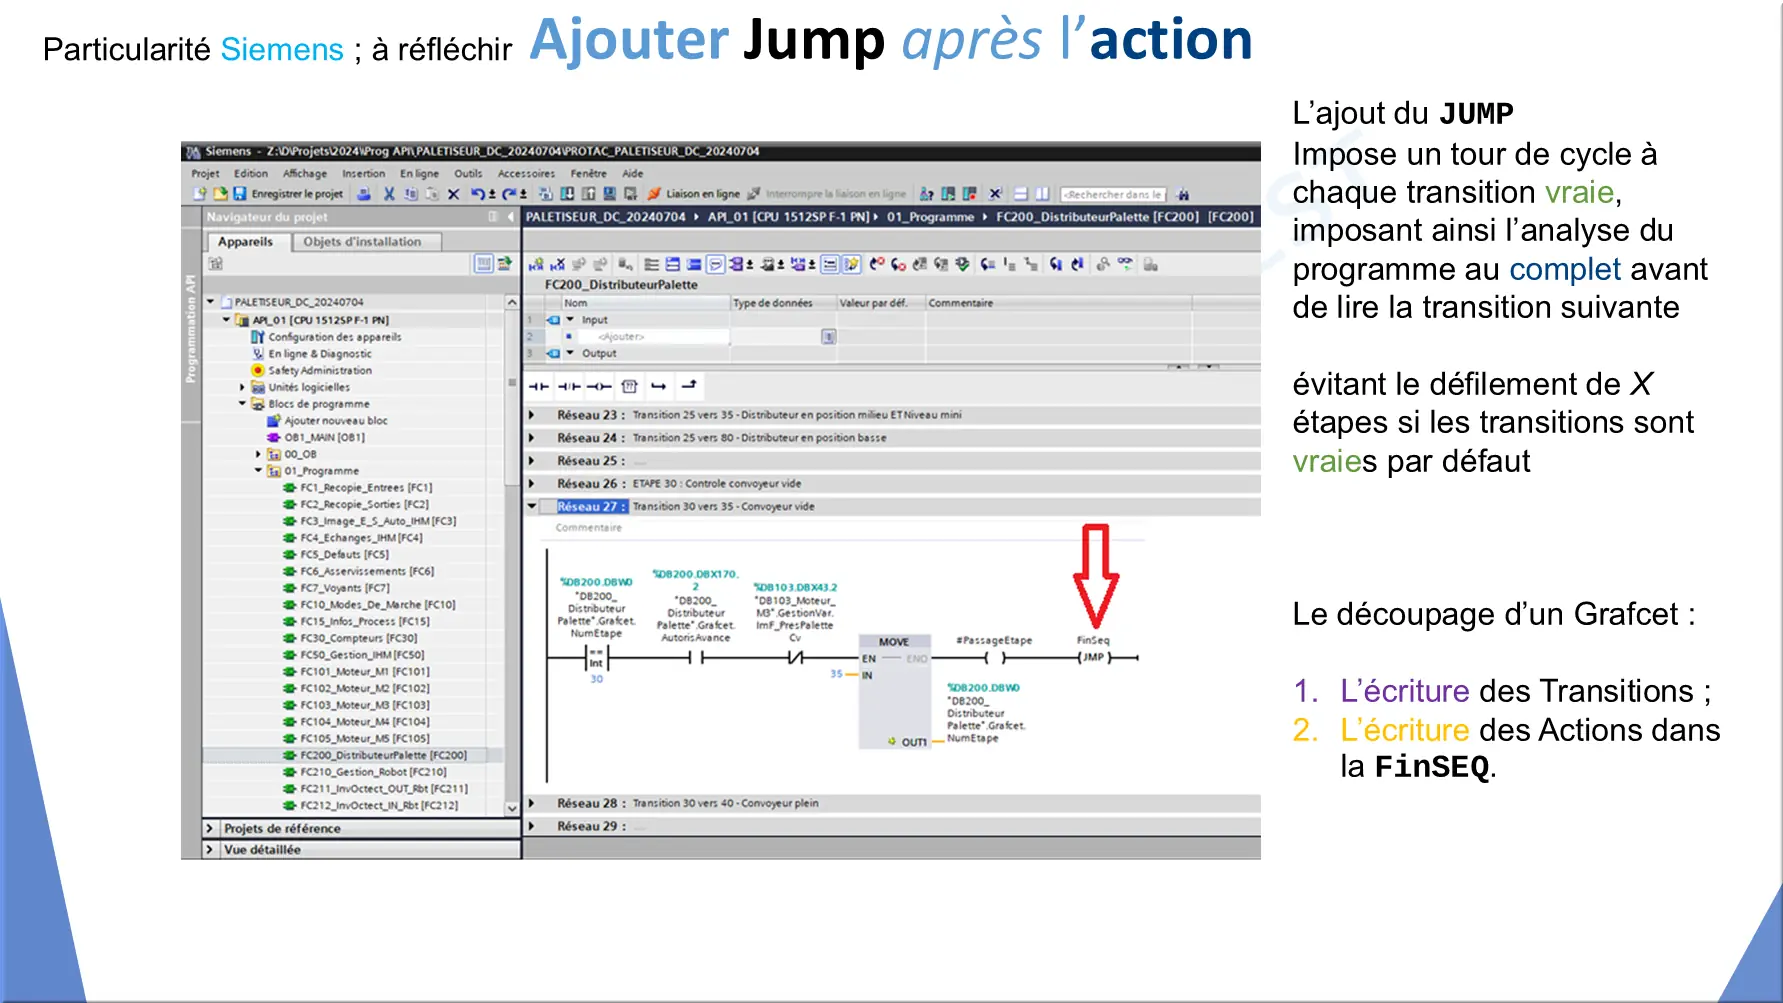Click Liaison en ligne button

(x=694, y=194)
